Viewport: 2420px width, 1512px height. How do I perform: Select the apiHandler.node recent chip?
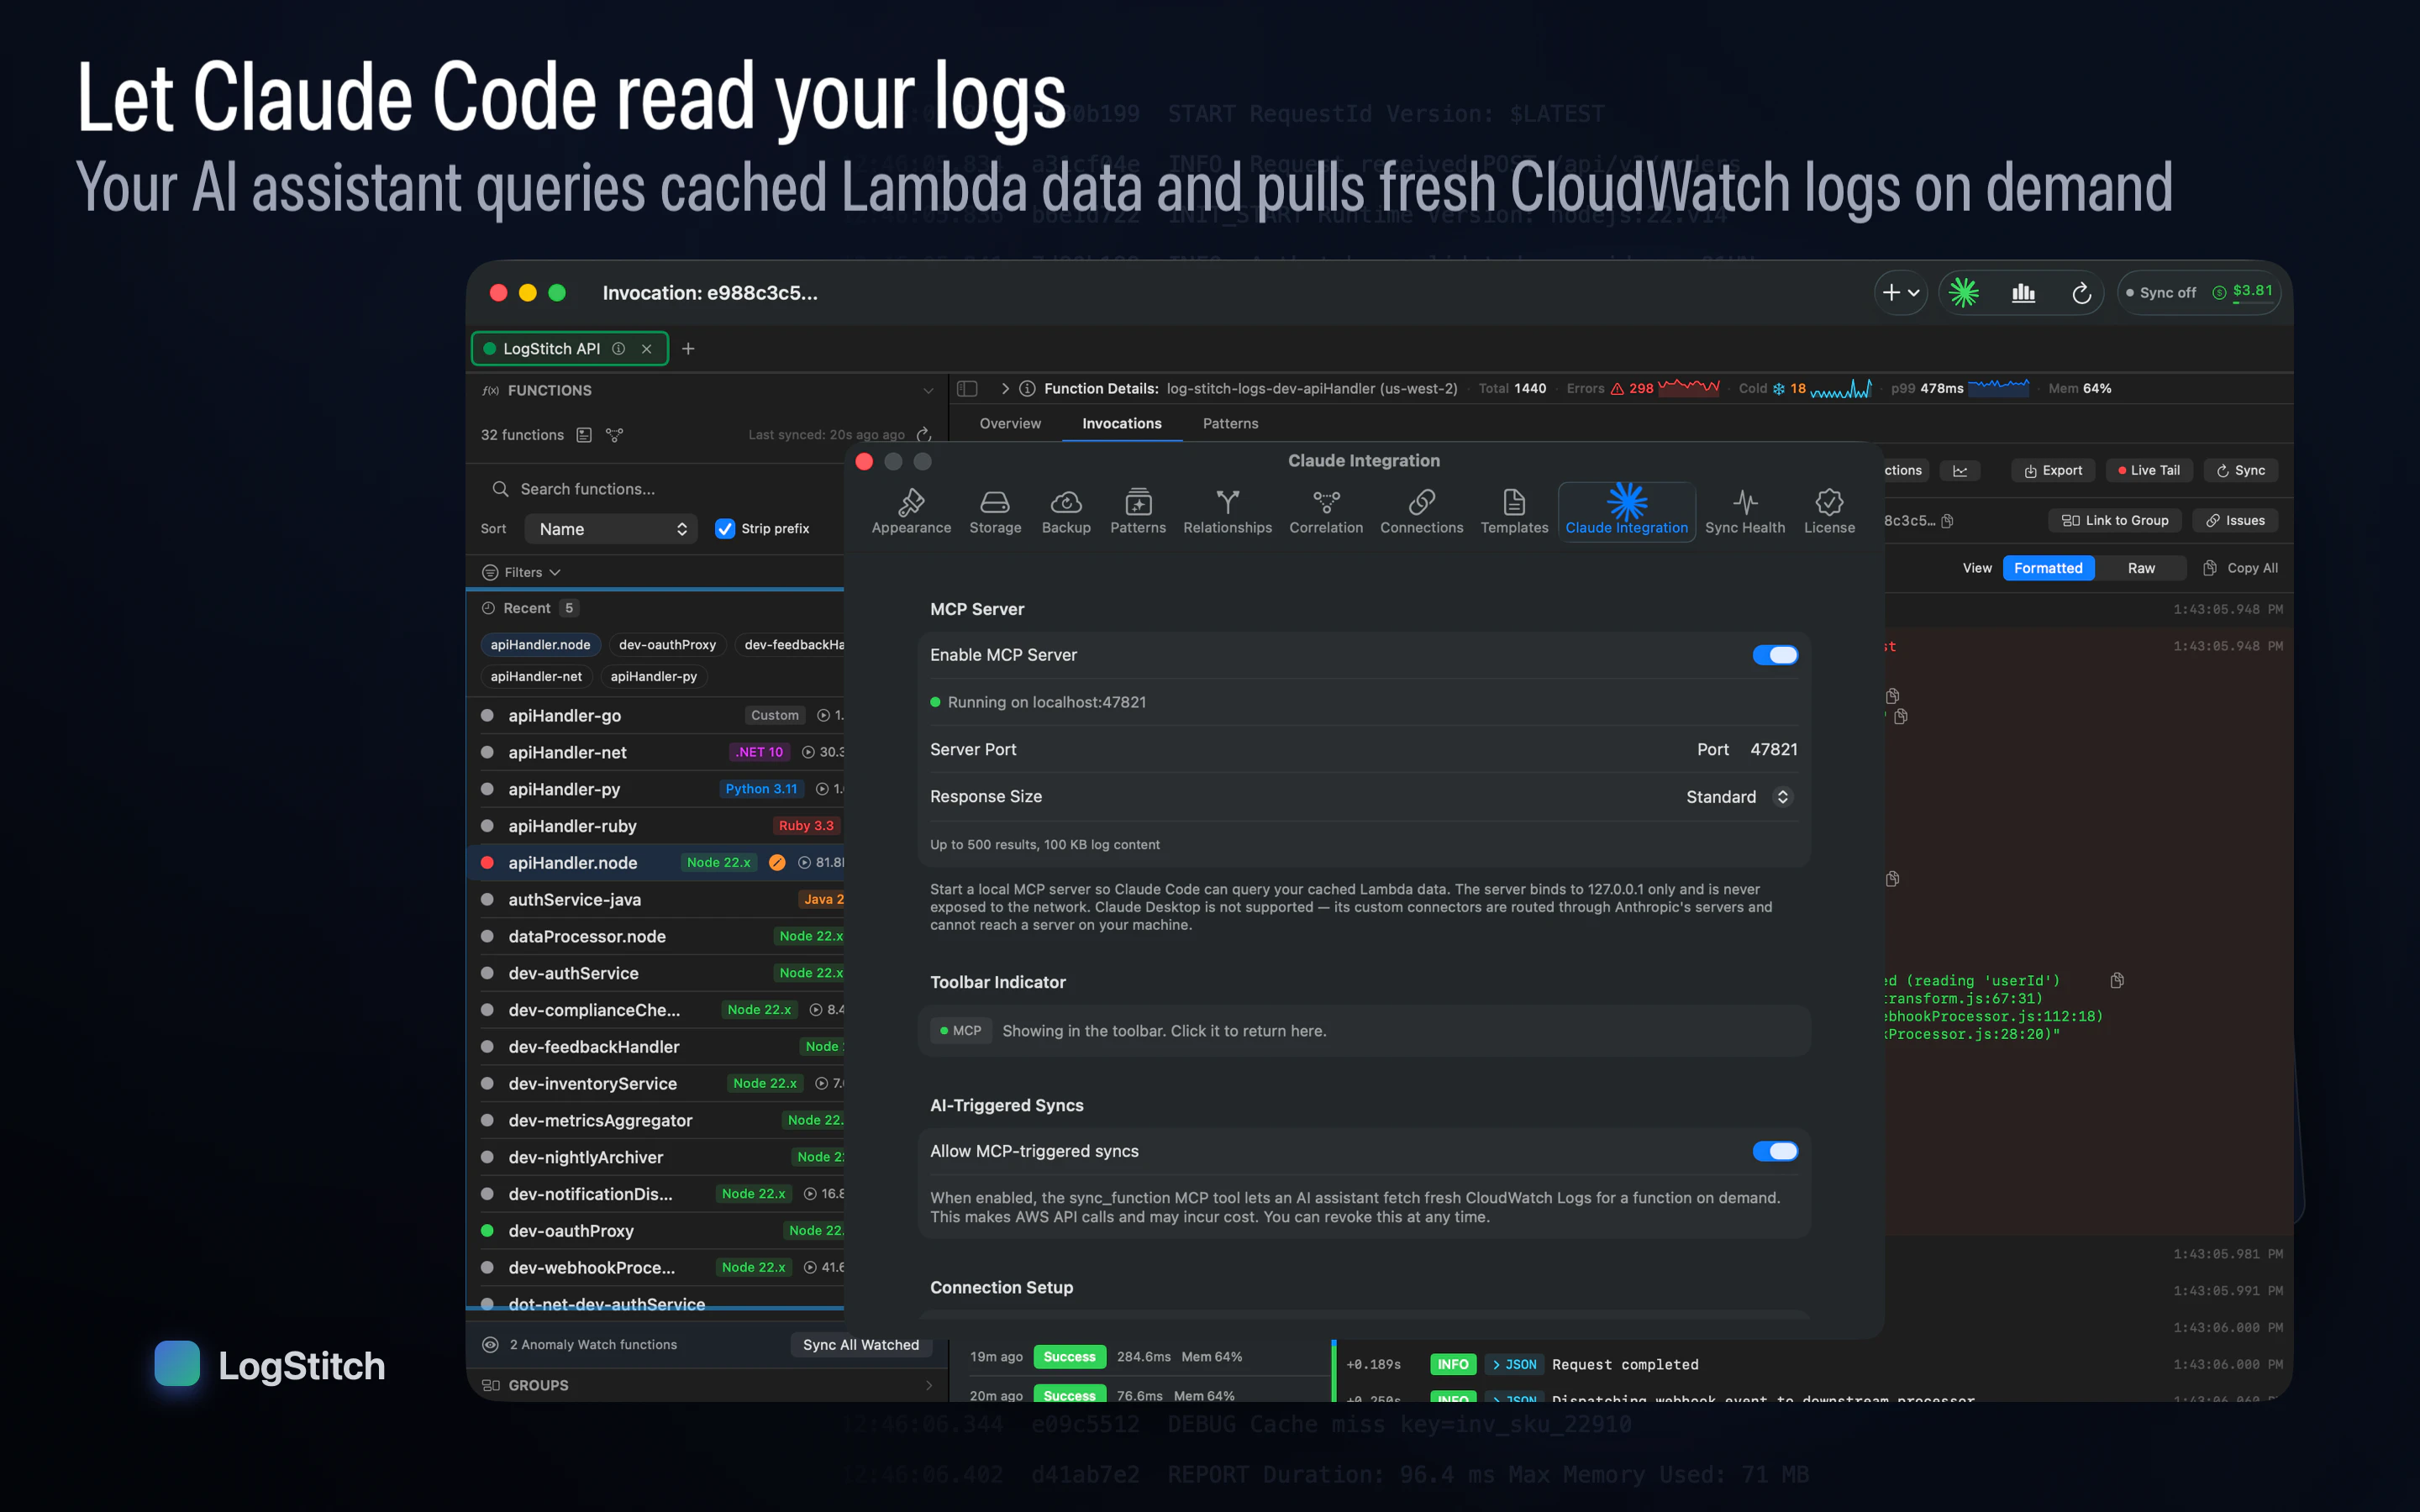(540, 644)
